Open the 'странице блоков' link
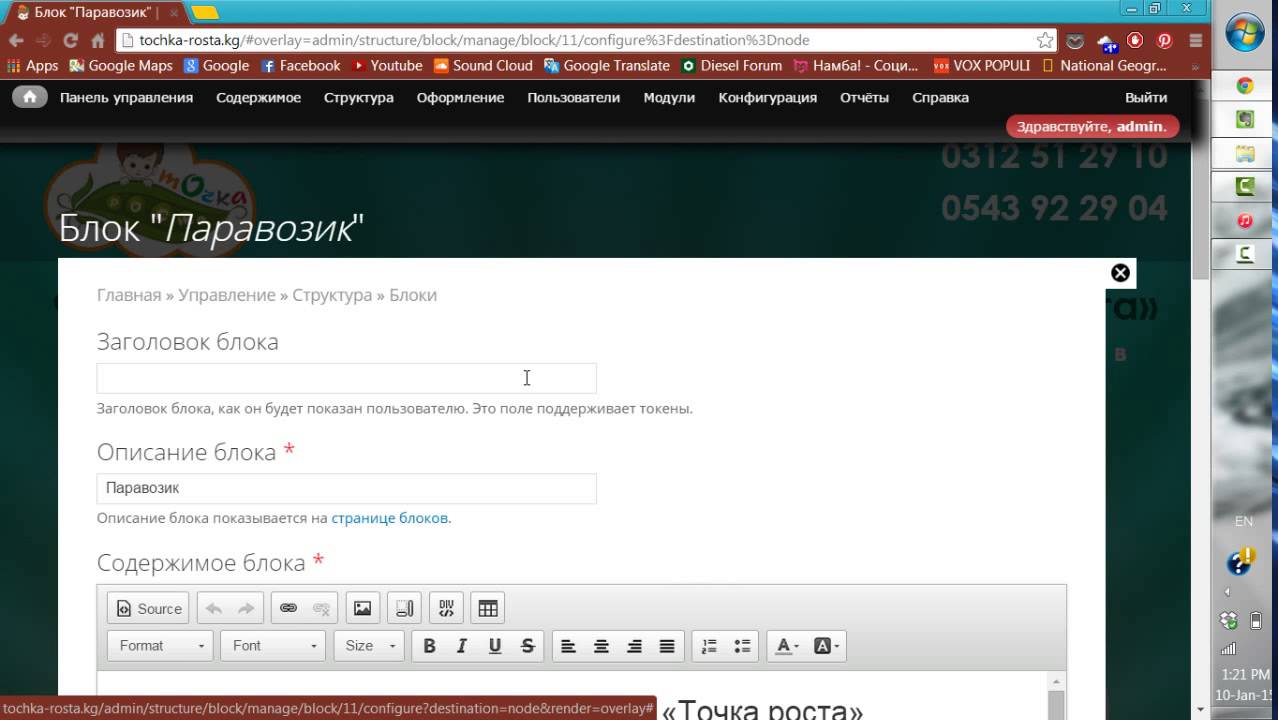This screenshot has width=1278, height=720. point(389,518)
